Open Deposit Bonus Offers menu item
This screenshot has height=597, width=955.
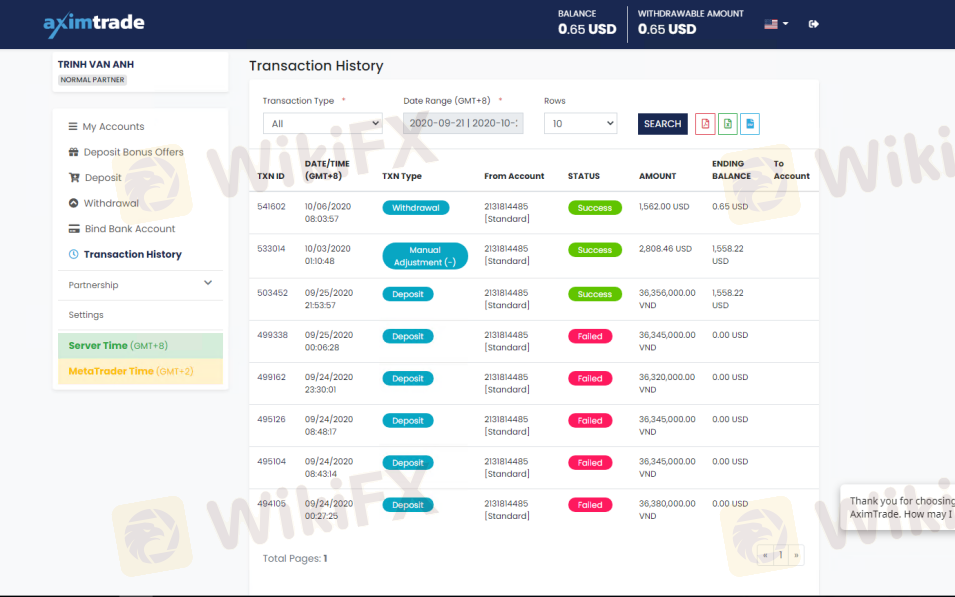click(x=133, y=152)
